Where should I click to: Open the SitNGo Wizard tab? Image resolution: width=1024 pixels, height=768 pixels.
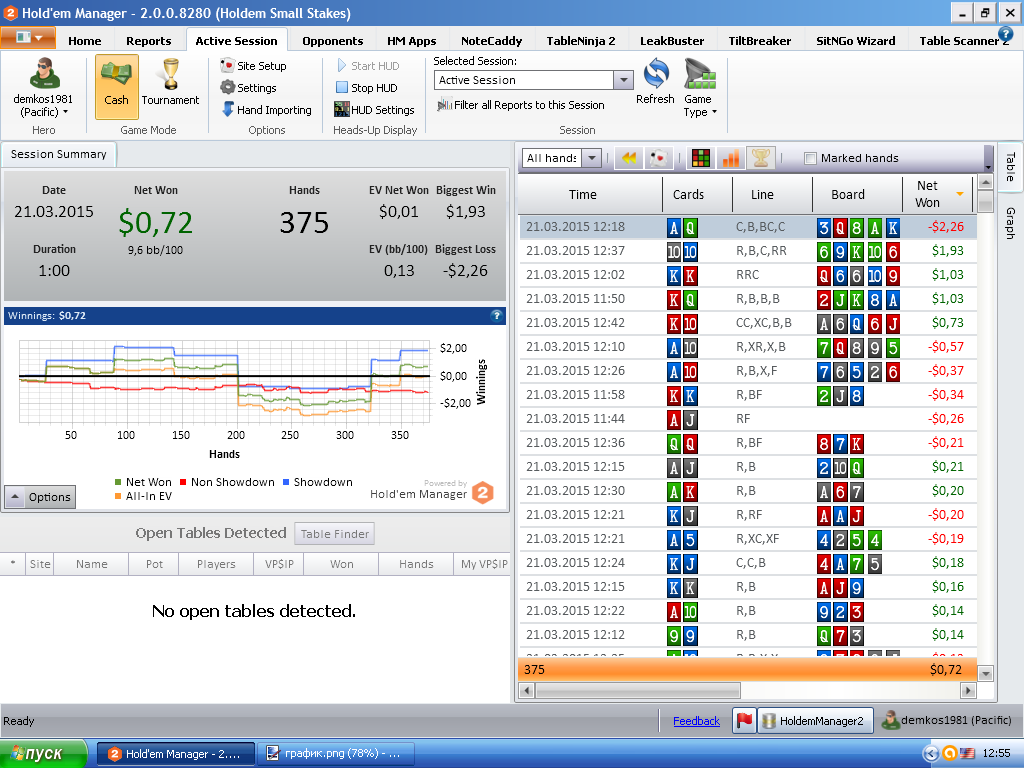click(856, 40)
